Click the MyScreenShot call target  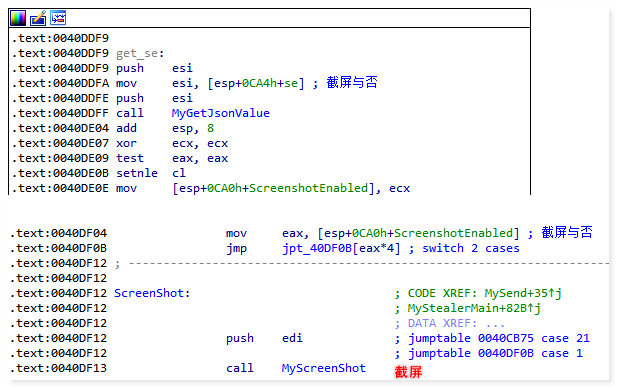(323, 368)
